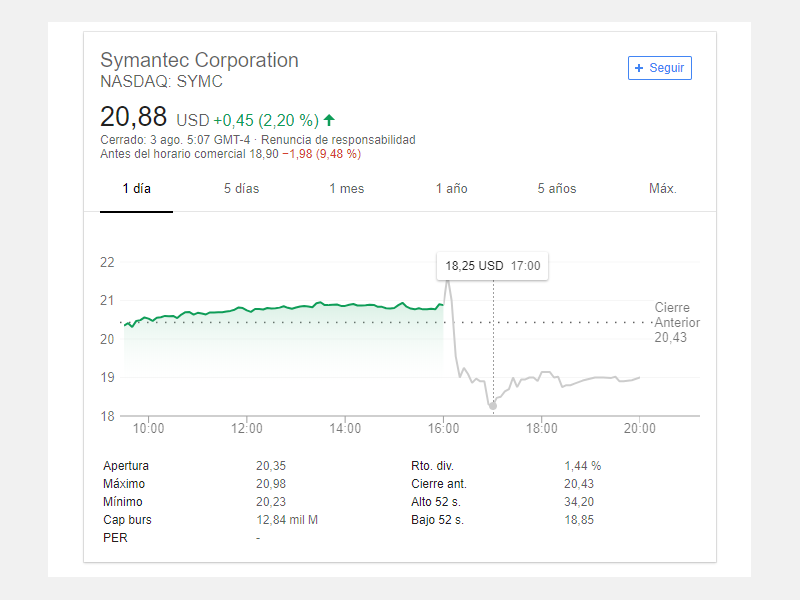Screen dimensions: 800x600
Task: Click the 18,25 USD chart tooltip
Action: (x=492, y=266)
